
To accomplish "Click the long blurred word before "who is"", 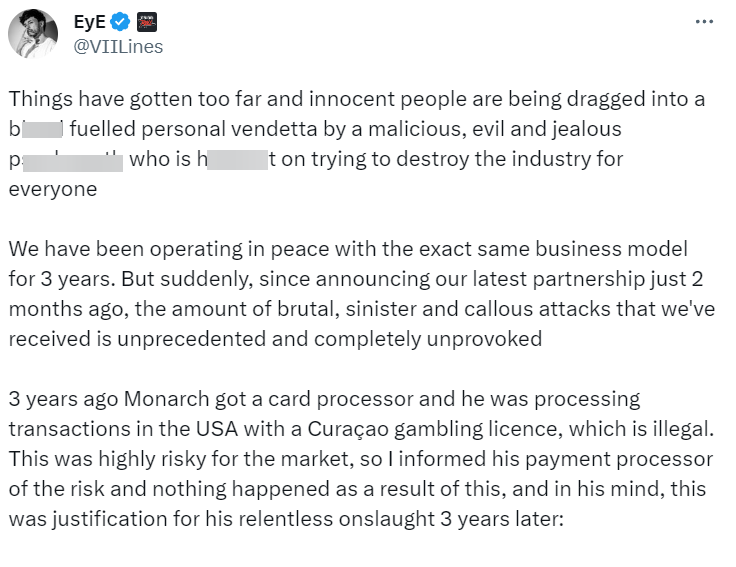I will 73,161.
